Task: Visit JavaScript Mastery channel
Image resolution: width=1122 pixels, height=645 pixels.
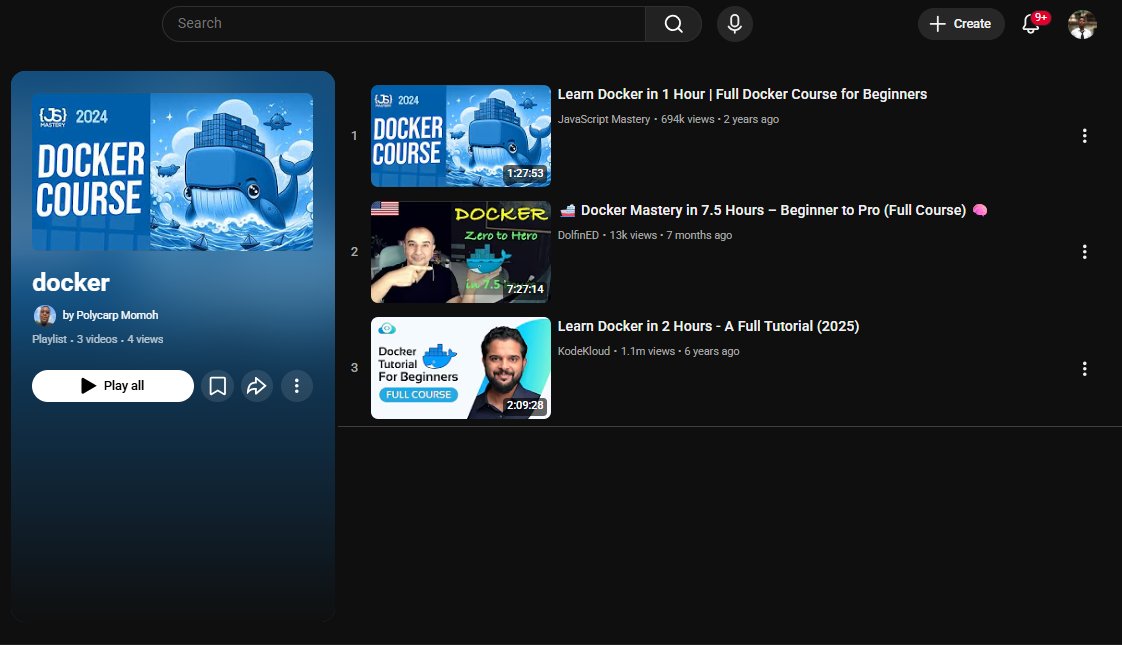Action: click(604, 120)
